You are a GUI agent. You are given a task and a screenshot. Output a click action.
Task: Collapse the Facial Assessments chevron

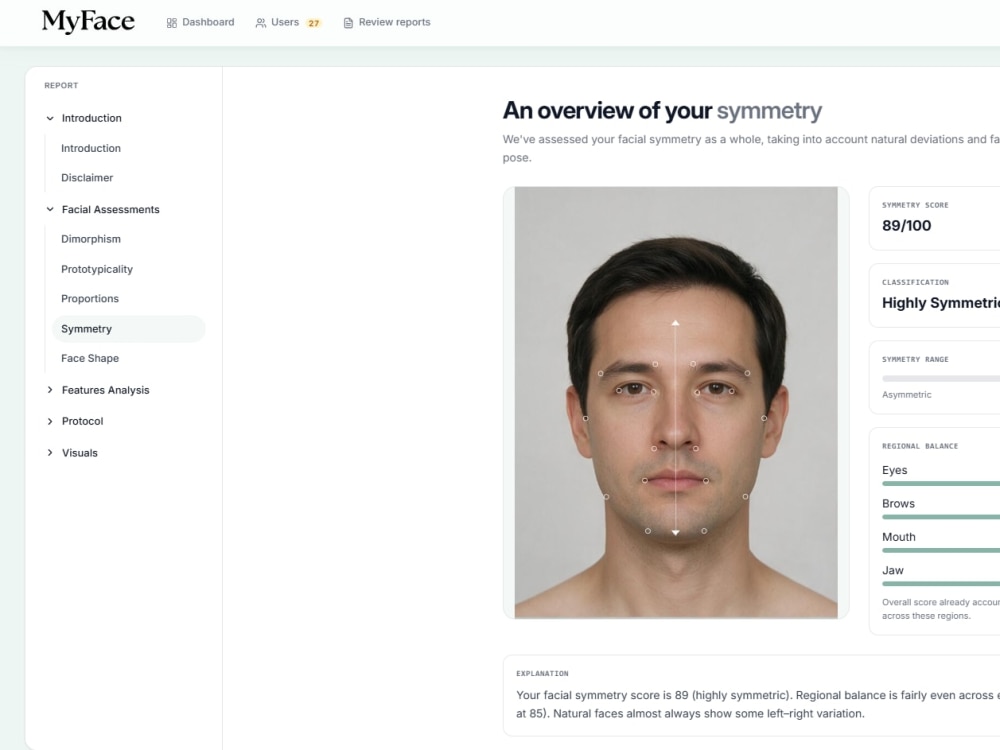pyautogui.click(x=50, y=209)
